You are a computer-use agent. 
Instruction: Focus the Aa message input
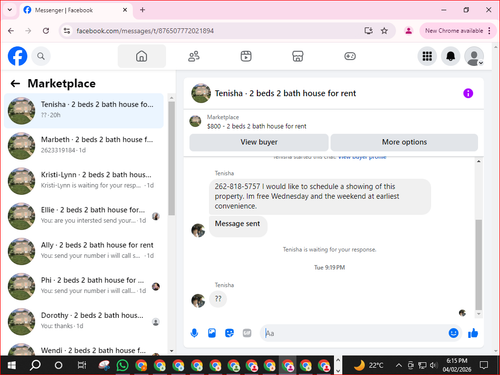pos(355,333)
